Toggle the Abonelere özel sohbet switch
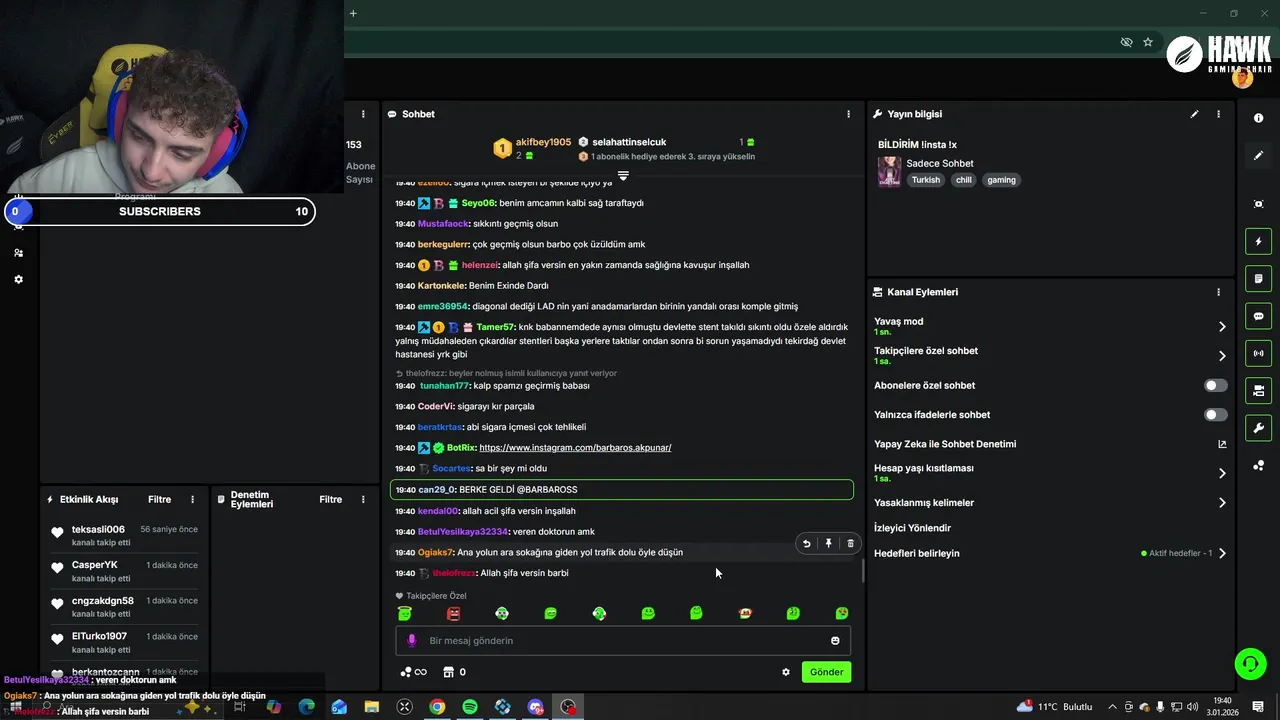Screen dimensions: 1280x720 pos(1215,385)
